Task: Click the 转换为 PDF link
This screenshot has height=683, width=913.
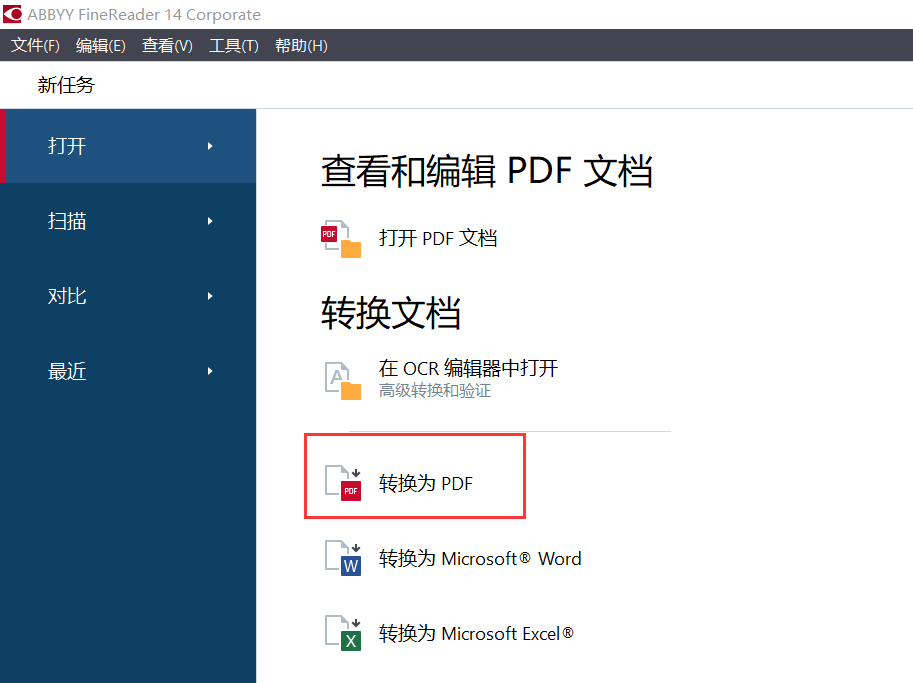Action: click(426, 483)
